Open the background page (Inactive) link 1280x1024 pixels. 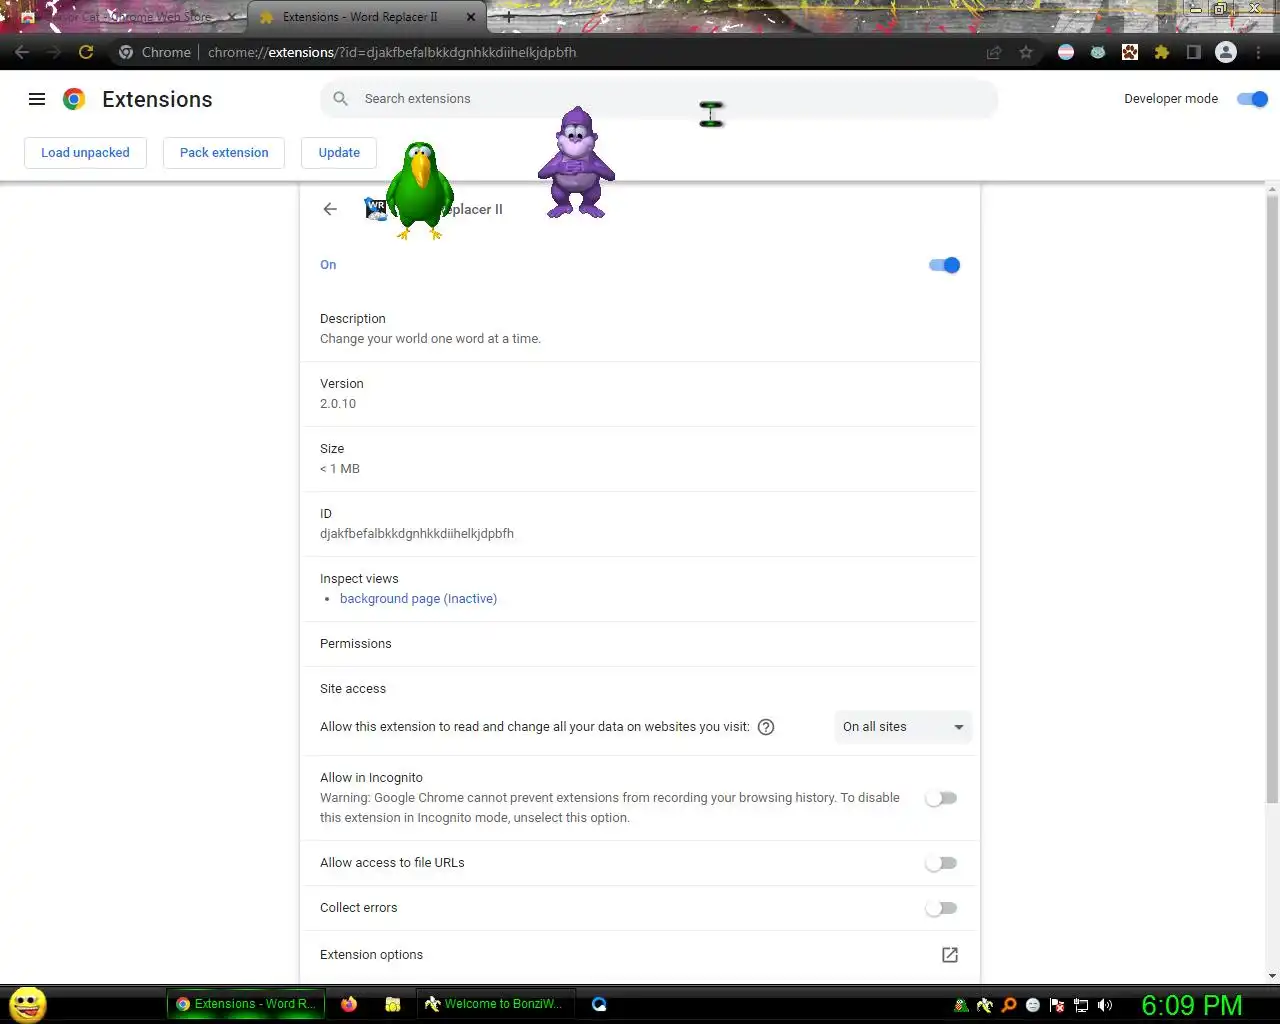(x=418, y=599)
